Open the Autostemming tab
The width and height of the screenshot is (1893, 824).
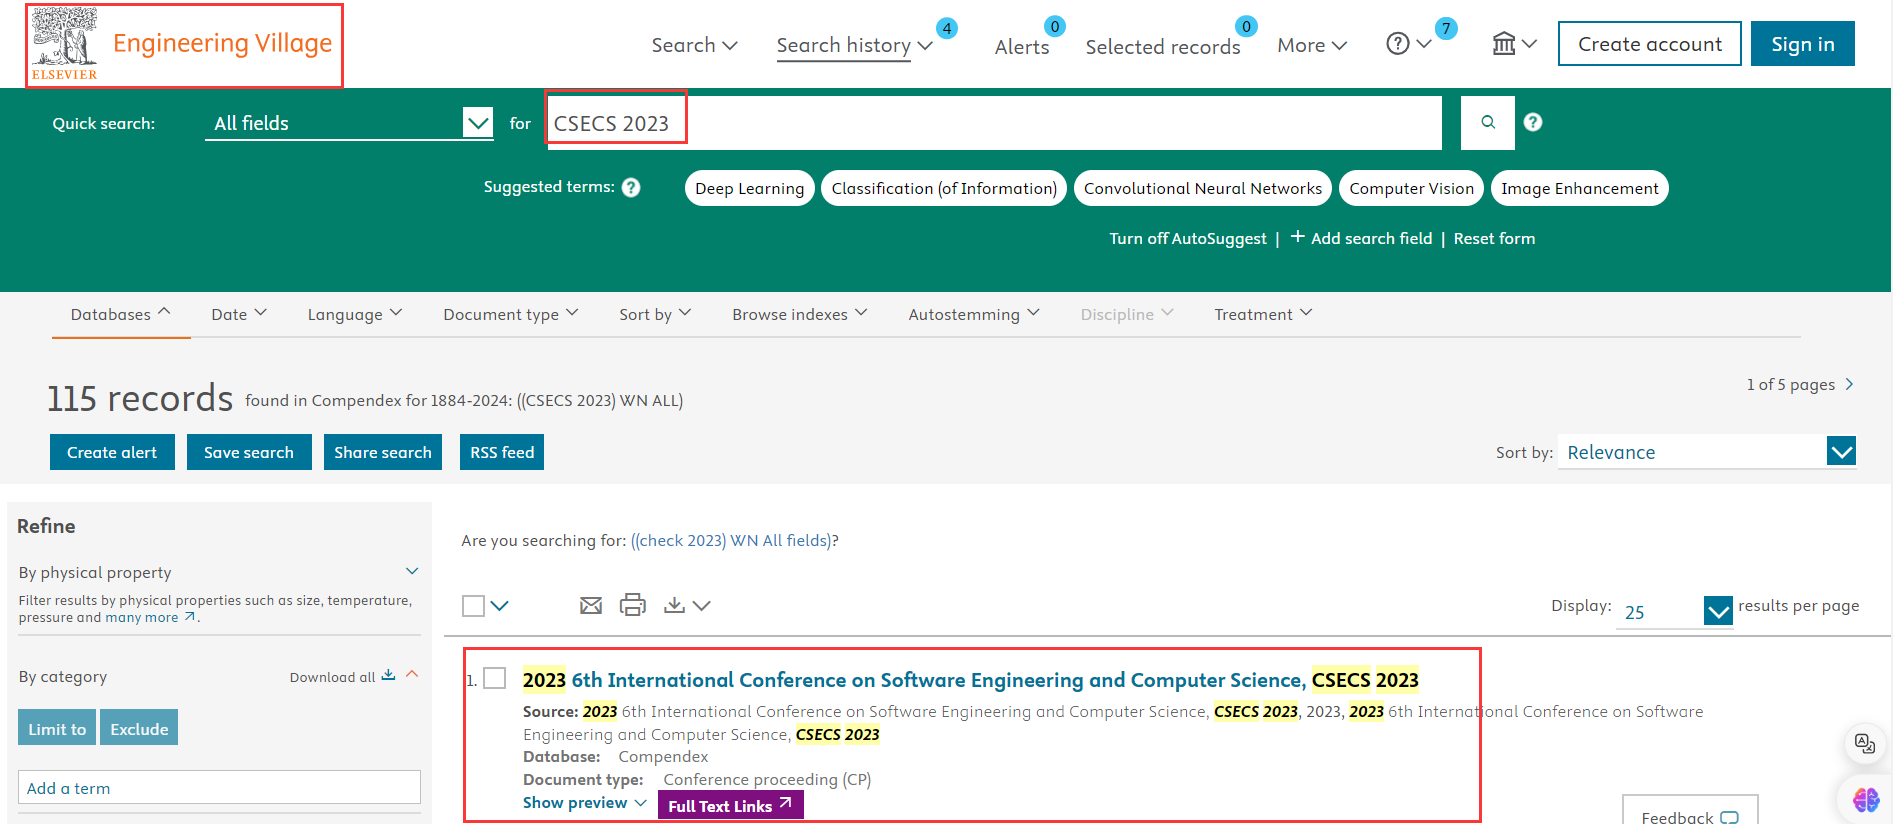(974, 314)
